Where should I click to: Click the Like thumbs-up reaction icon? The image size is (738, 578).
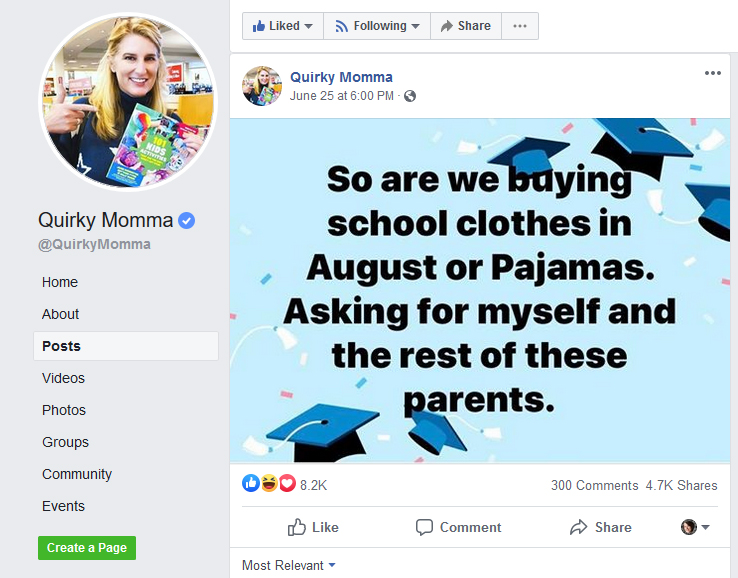coord(250,485)
